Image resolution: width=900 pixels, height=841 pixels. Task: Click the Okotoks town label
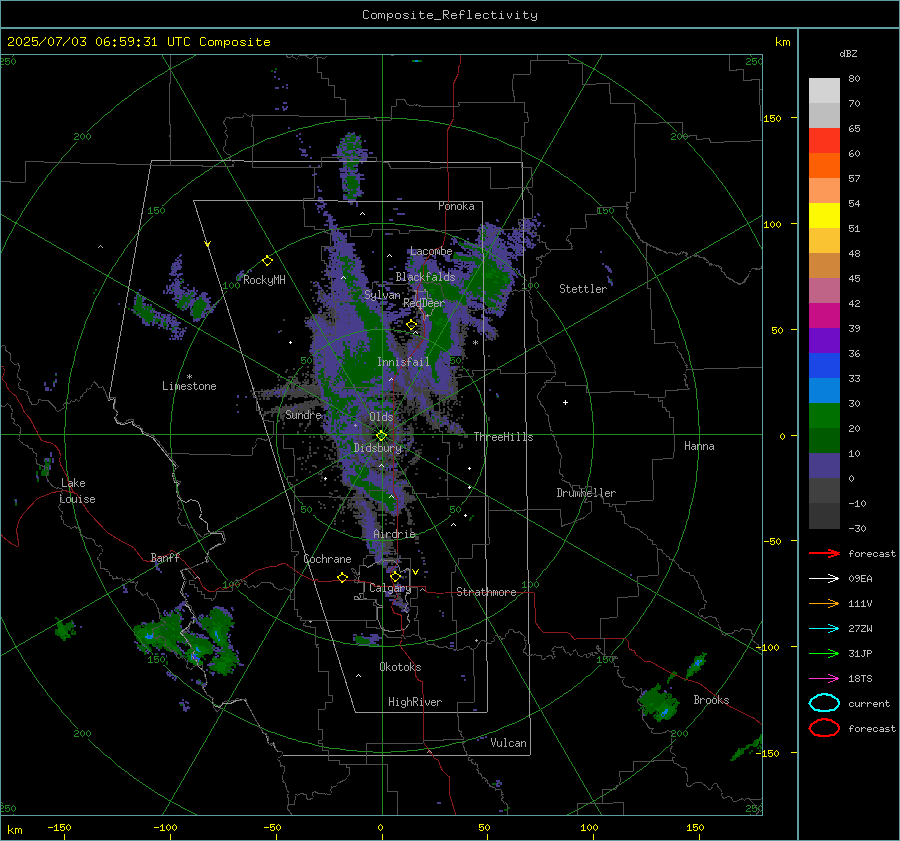400,667
